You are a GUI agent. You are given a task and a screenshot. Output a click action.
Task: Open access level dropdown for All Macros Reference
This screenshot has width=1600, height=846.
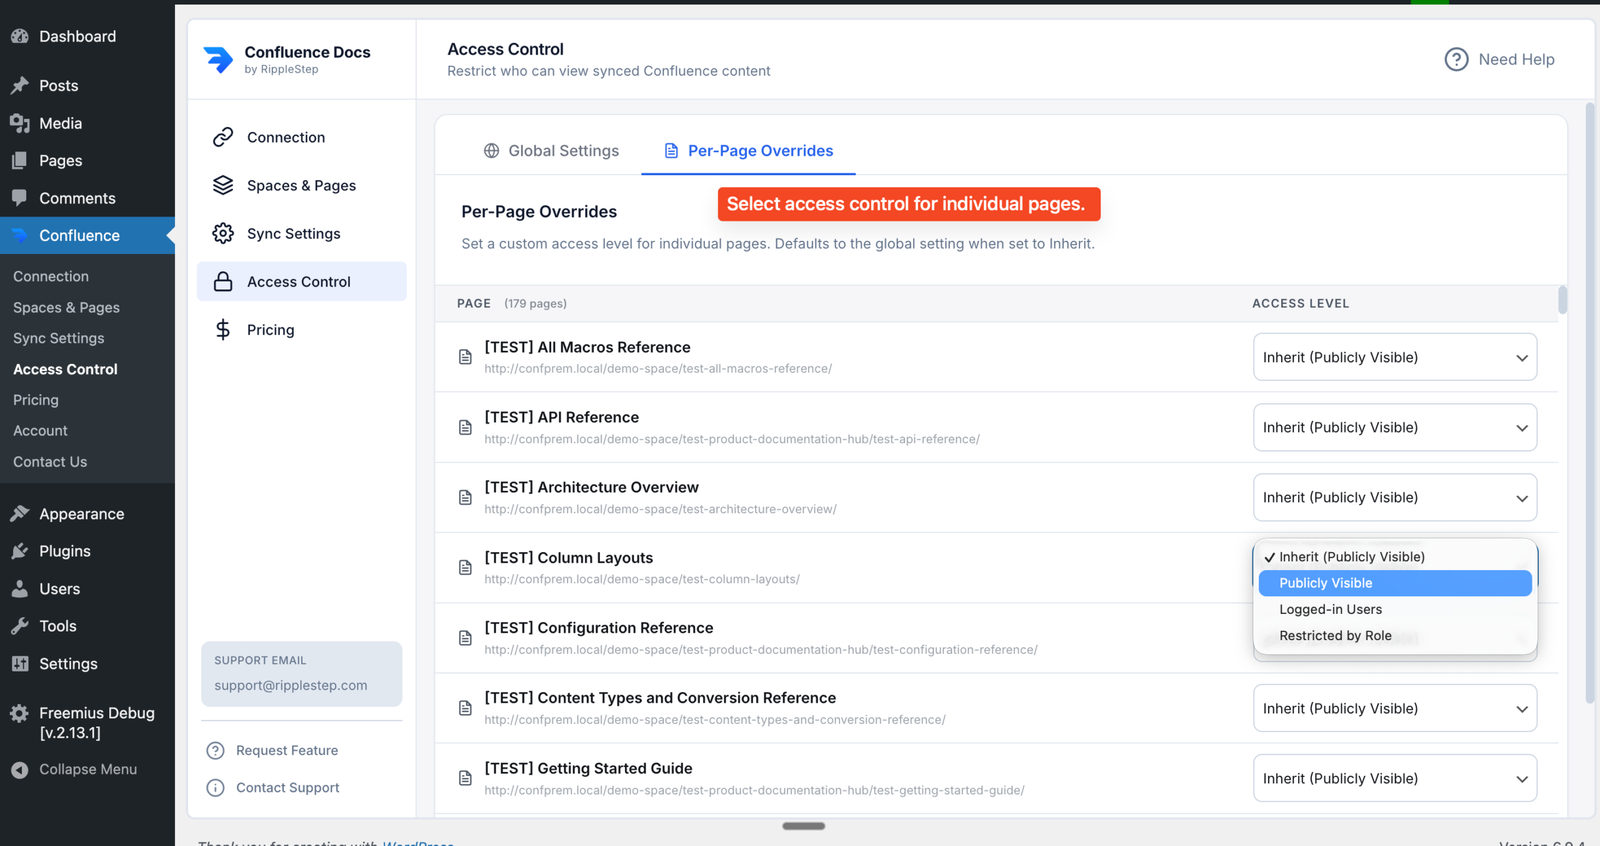(1395, 357)
